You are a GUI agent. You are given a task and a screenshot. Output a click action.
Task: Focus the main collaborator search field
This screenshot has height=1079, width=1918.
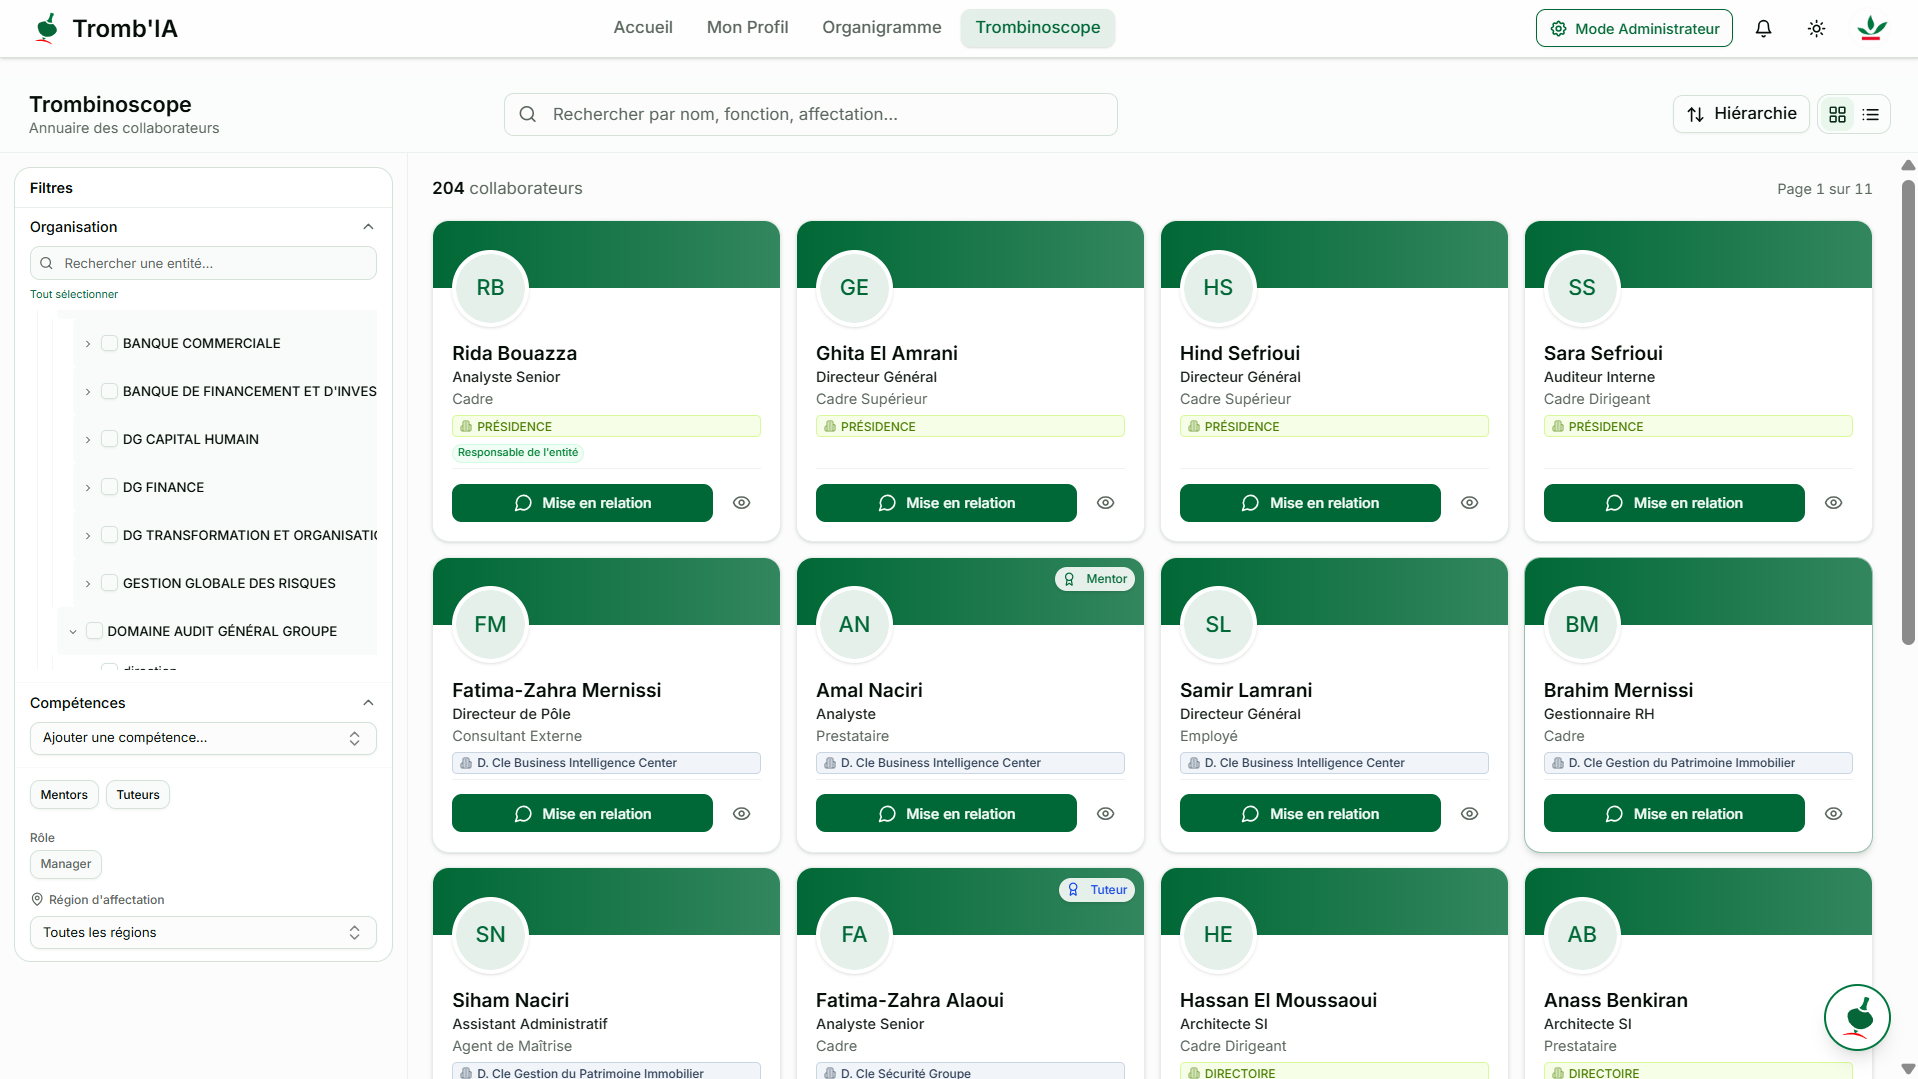(x=810, y=115)
